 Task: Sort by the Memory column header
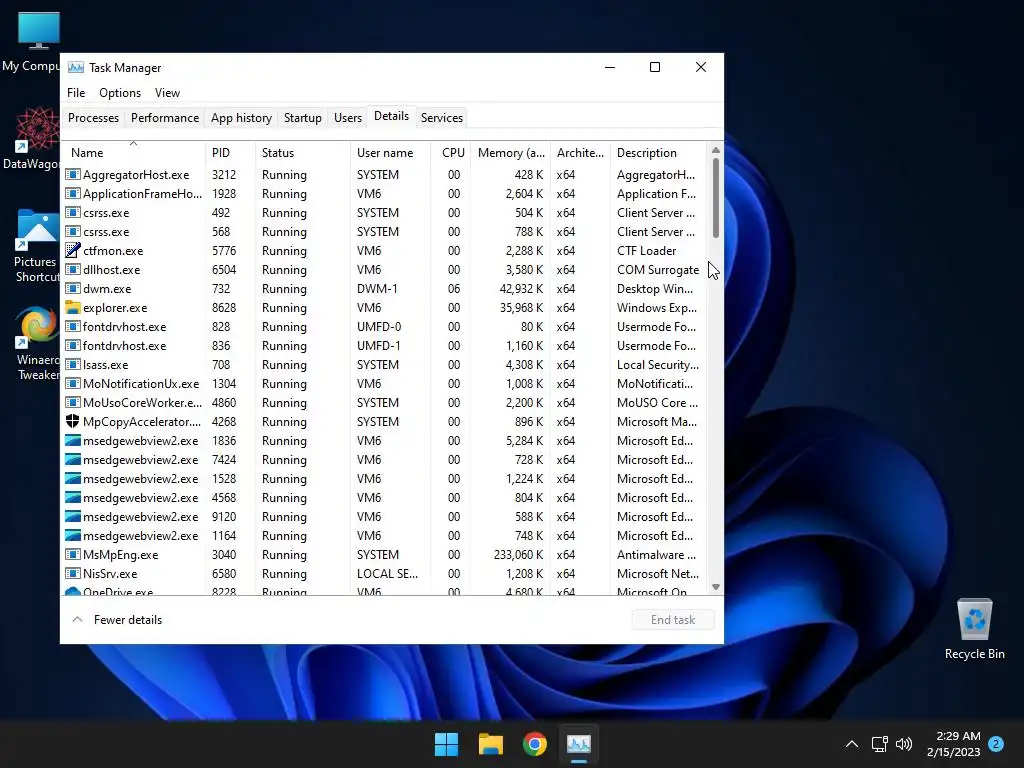pos(511,153)
